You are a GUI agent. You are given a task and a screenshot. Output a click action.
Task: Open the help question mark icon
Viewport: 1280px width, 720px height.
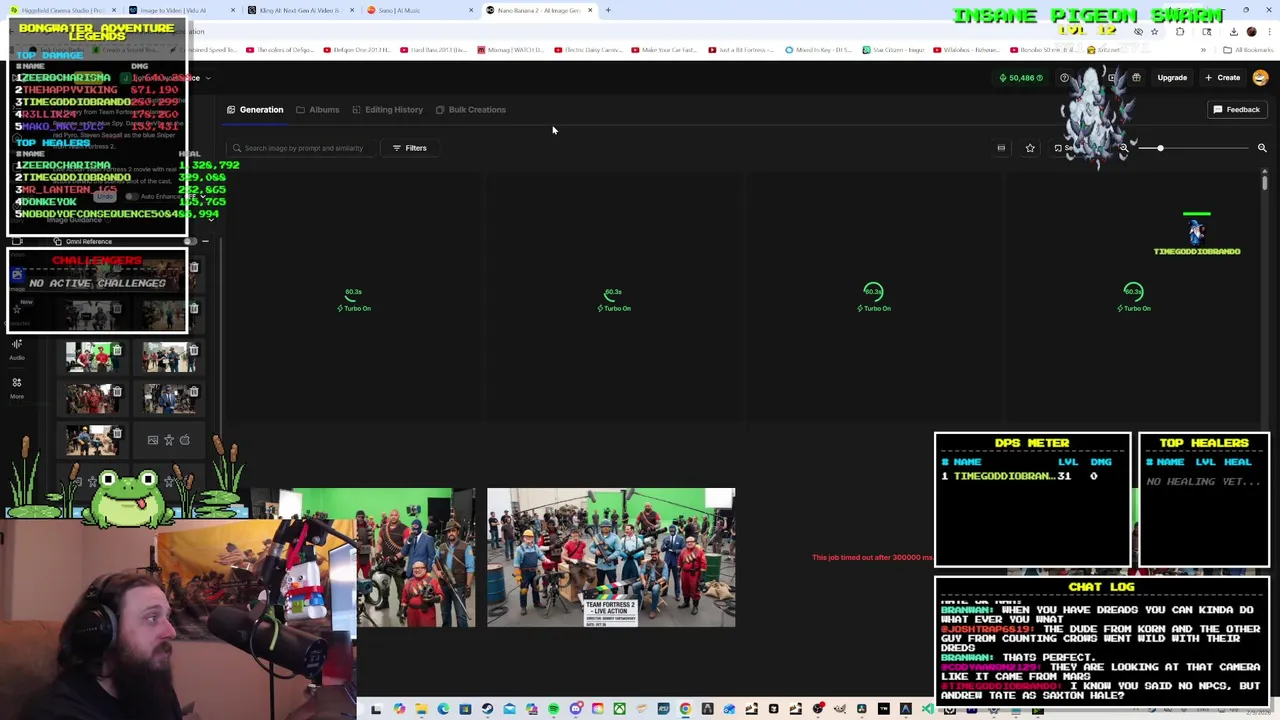(x=1065, y=78)
